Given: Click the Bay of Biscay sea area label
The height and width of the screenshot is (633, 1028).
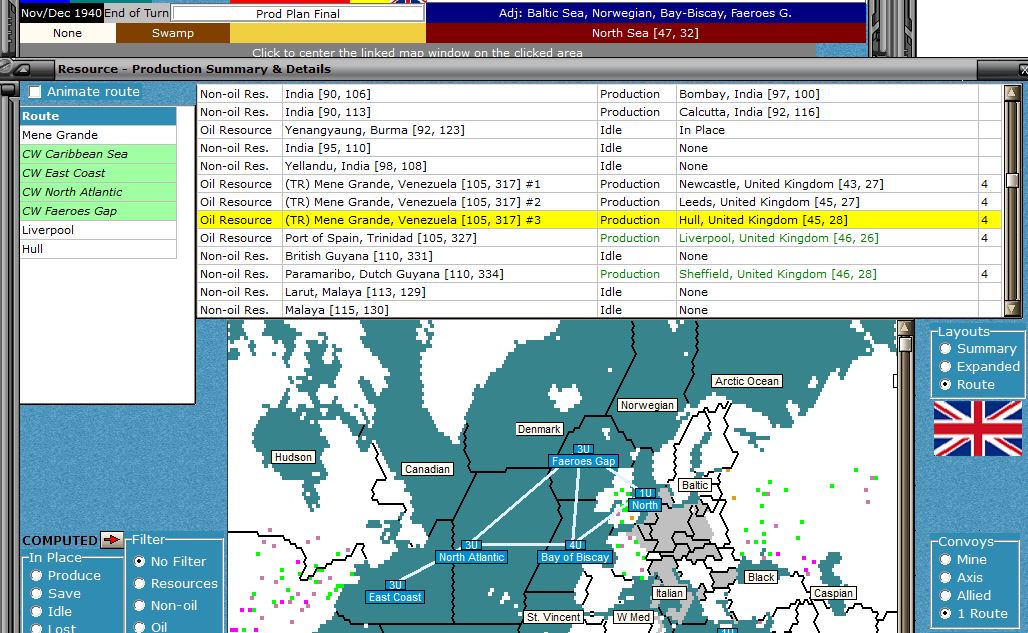Looking at the screenshot, I should (575, 557).
